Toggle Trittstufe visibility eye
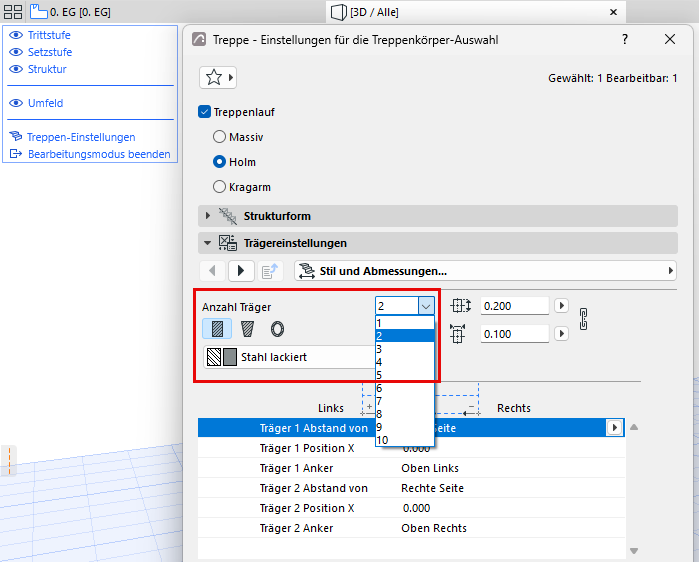The width and height of the screenshot is (699, 562). point(16,35)
